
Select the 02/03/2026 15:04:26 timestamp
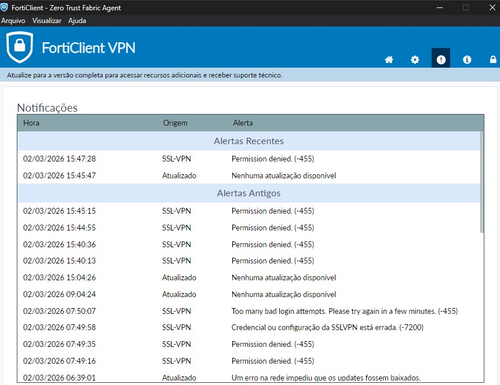59,277
